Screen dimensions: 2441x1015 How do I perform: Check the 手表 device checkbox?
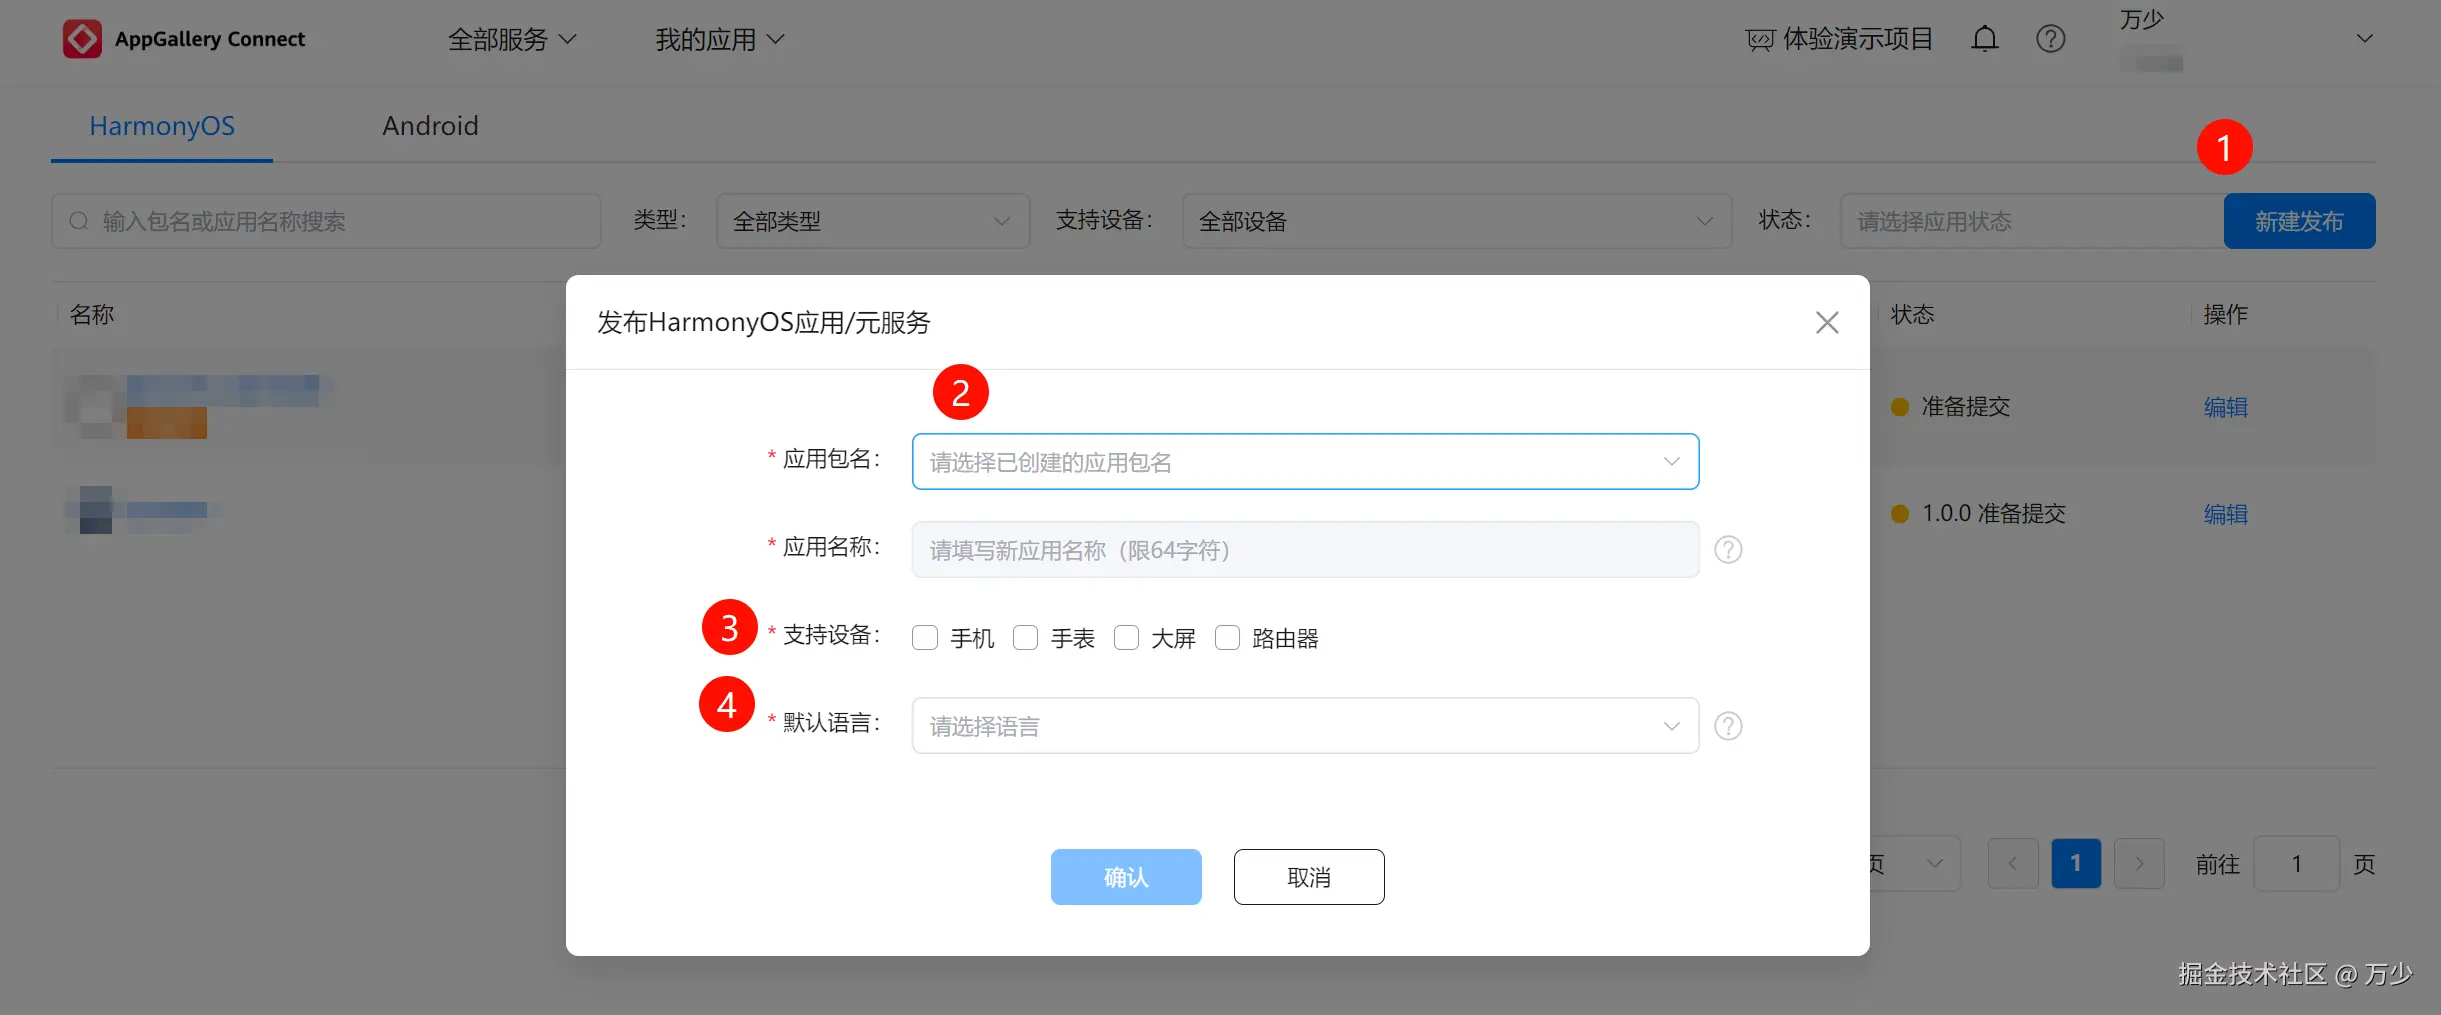coord(1026,638)
